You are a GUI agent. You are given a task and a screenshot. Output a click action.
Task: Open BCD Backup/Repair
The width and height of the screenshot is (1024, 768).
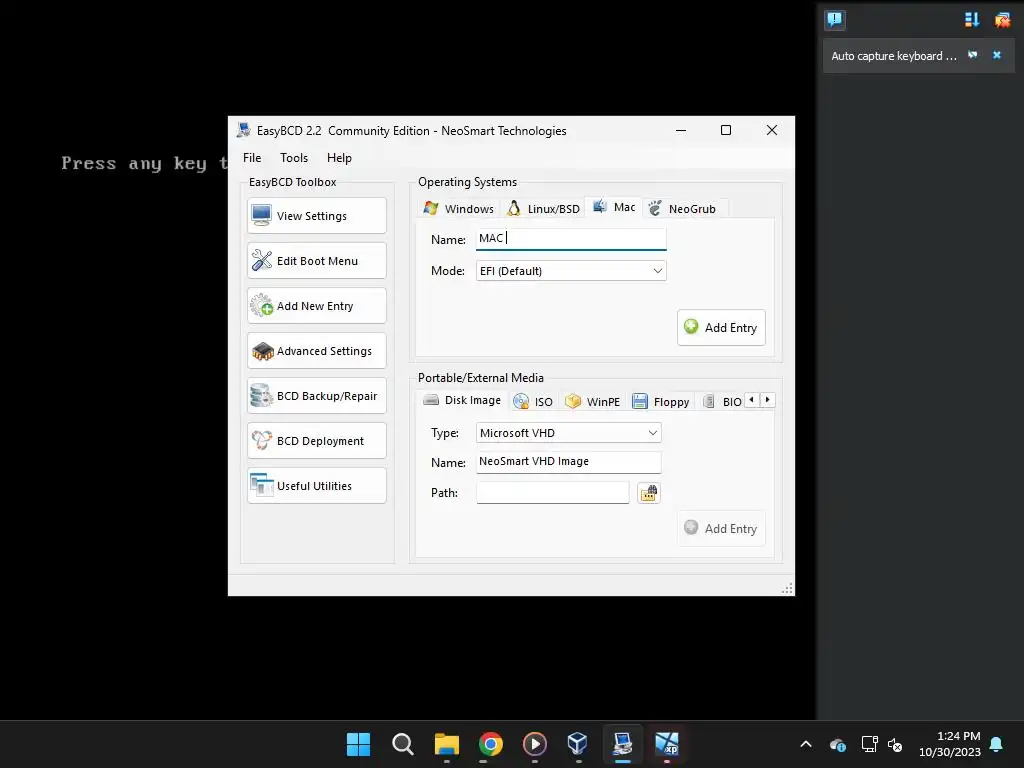click(x=317, y=396)
